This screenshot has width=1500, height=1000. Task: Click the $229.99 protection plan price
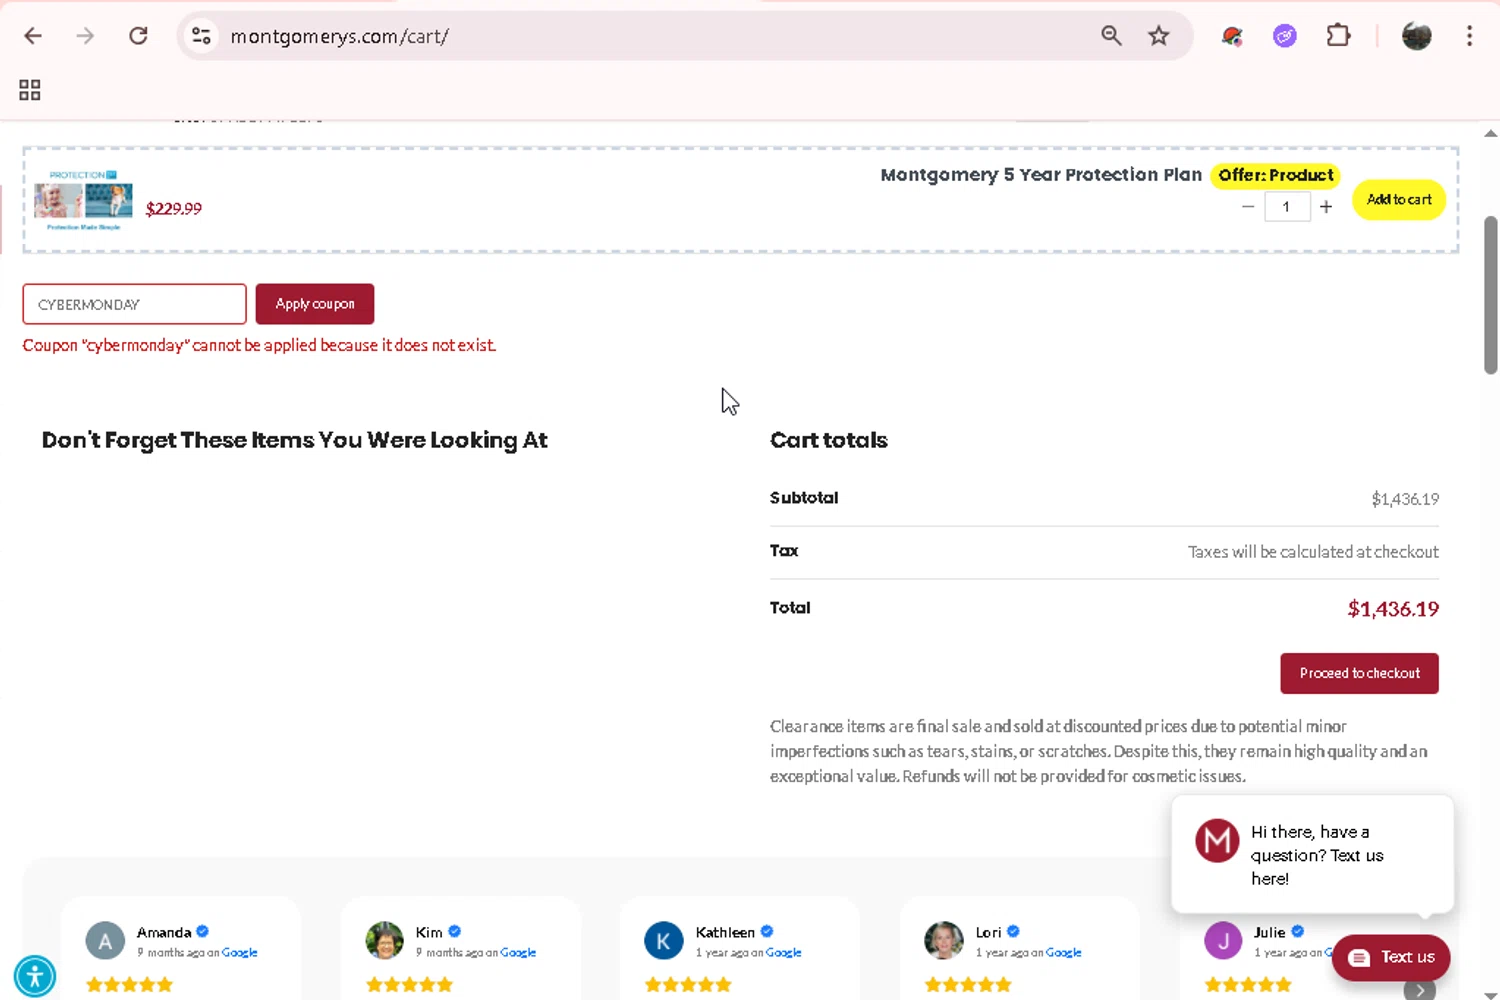(x=174, y=209)
